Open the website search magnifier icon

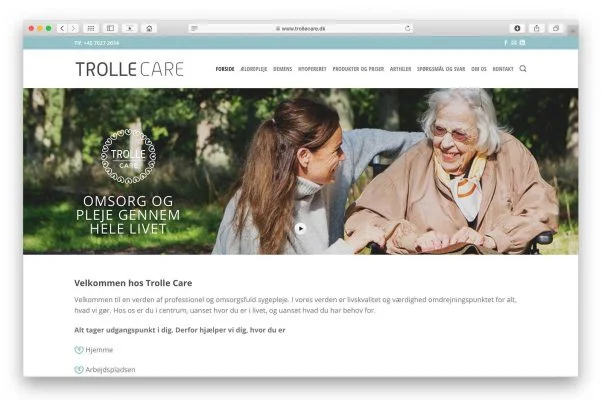click(x=523, y=69)
